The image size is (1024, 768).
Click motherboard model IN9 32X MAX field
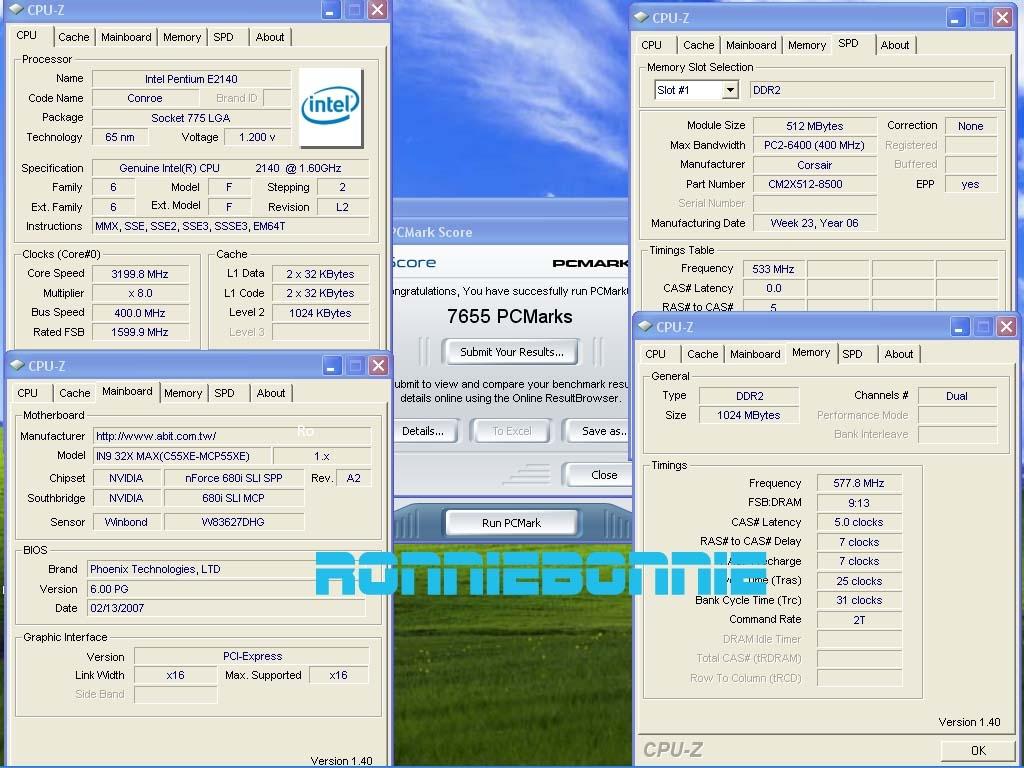pos(180,456)
